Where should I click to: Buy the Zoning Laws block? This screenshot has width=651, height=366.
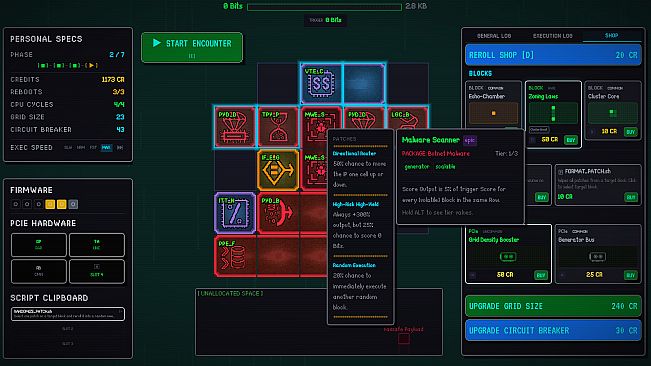click(571, 140)
